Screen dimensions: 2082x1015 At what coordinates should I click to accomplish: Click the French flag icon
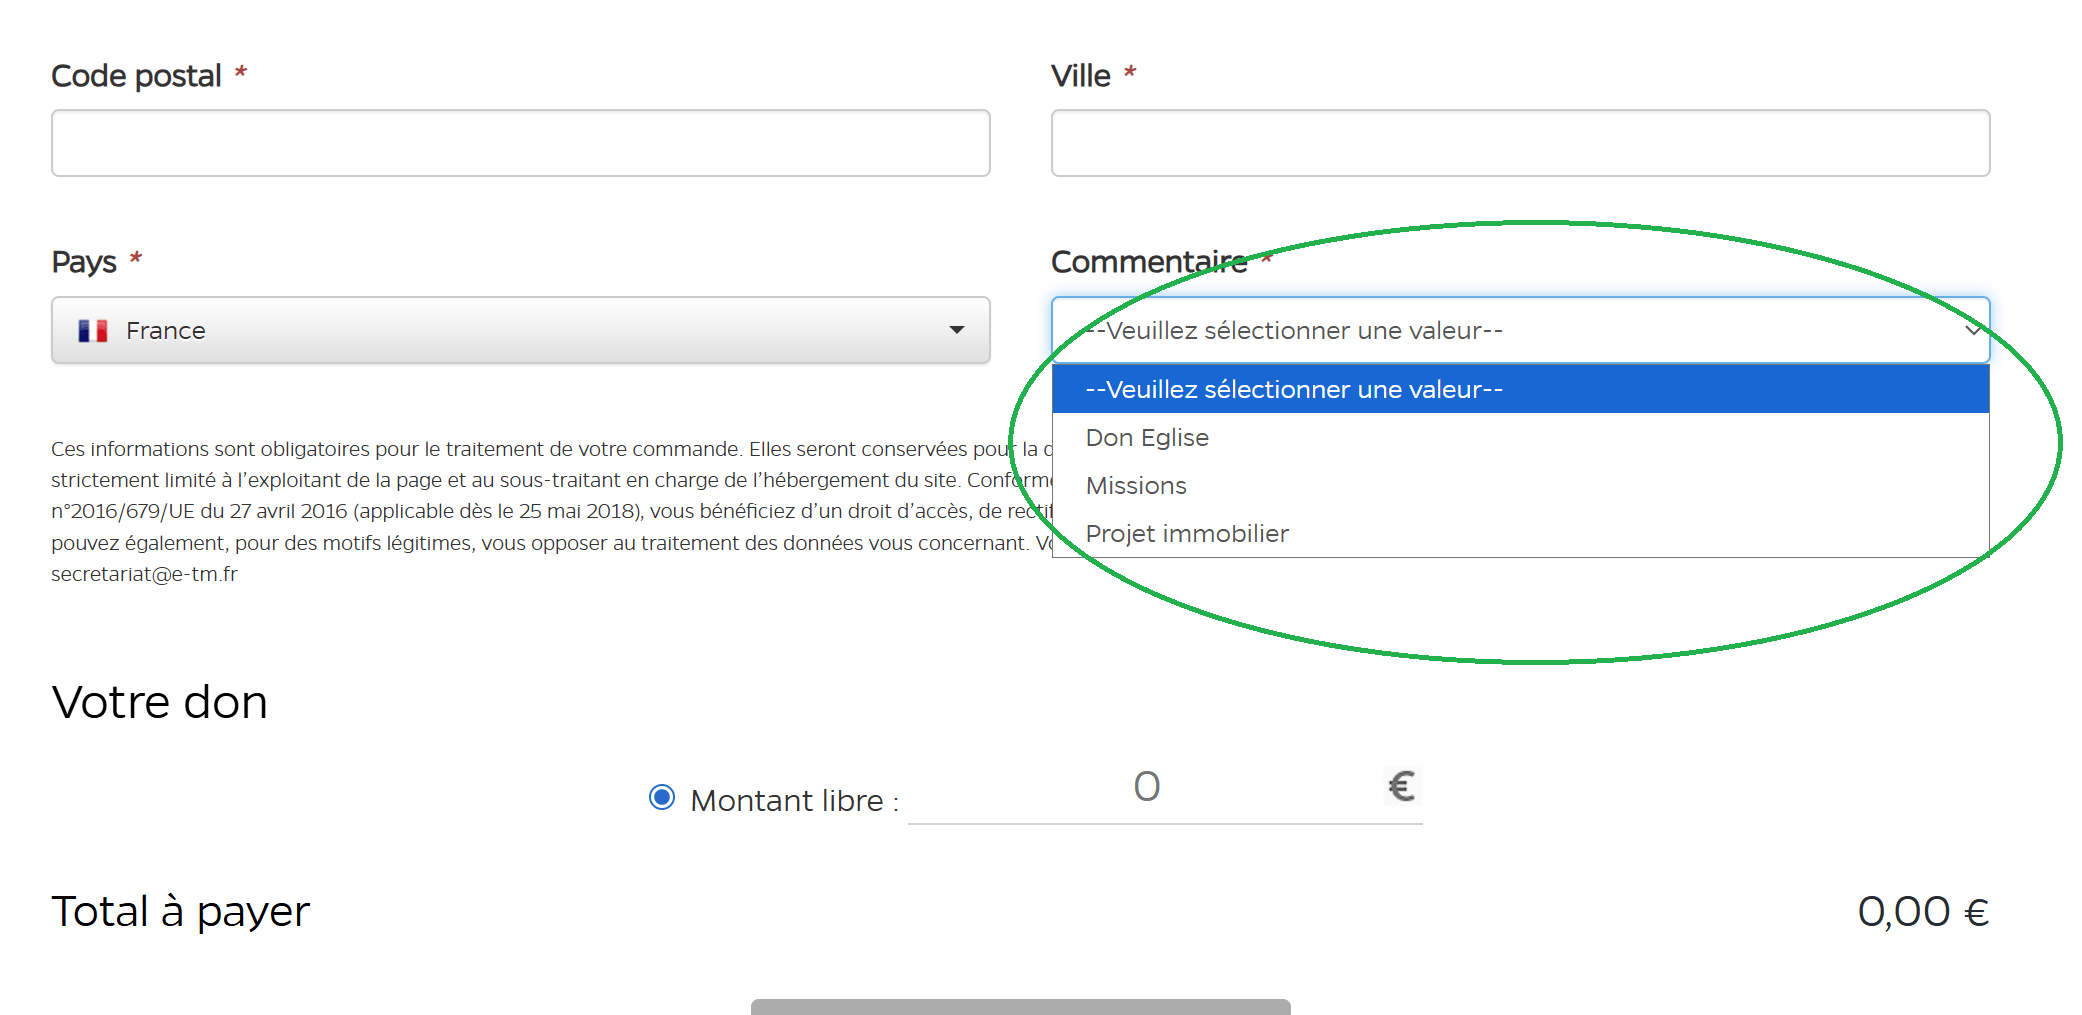click(x=93, y=331)
